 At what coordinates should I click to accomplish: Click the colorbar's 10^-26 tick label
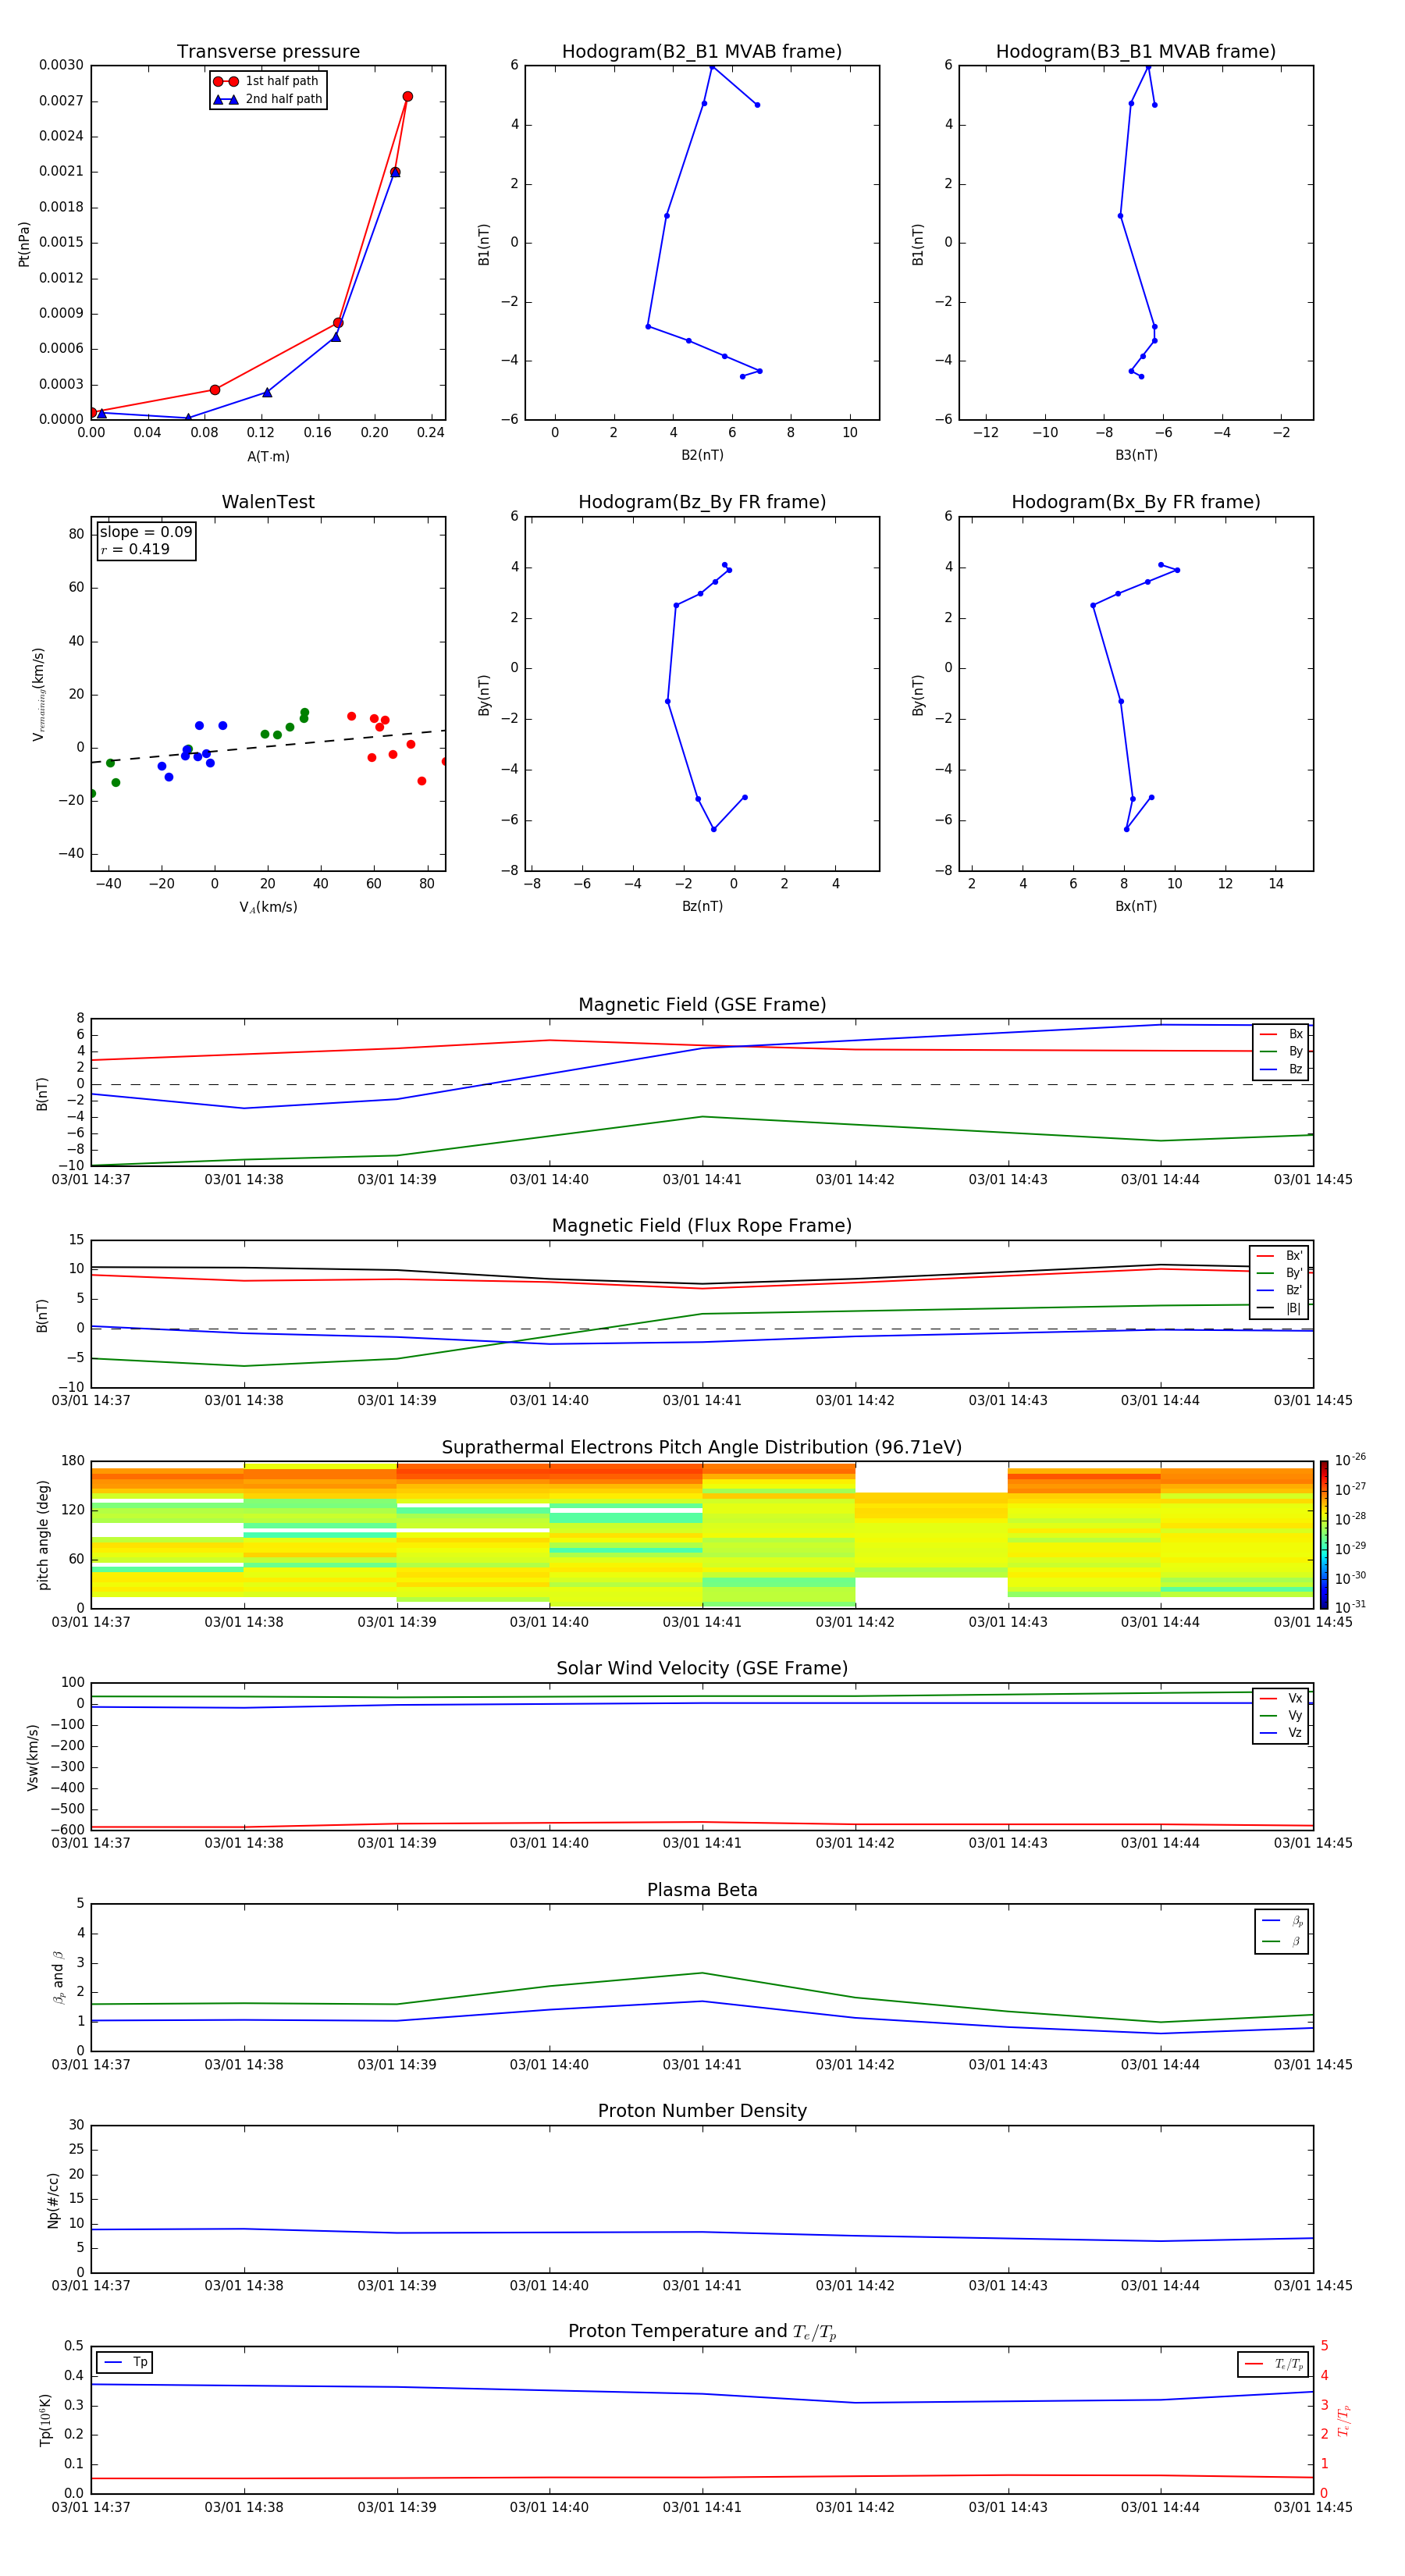(x=1349, y=1460)
